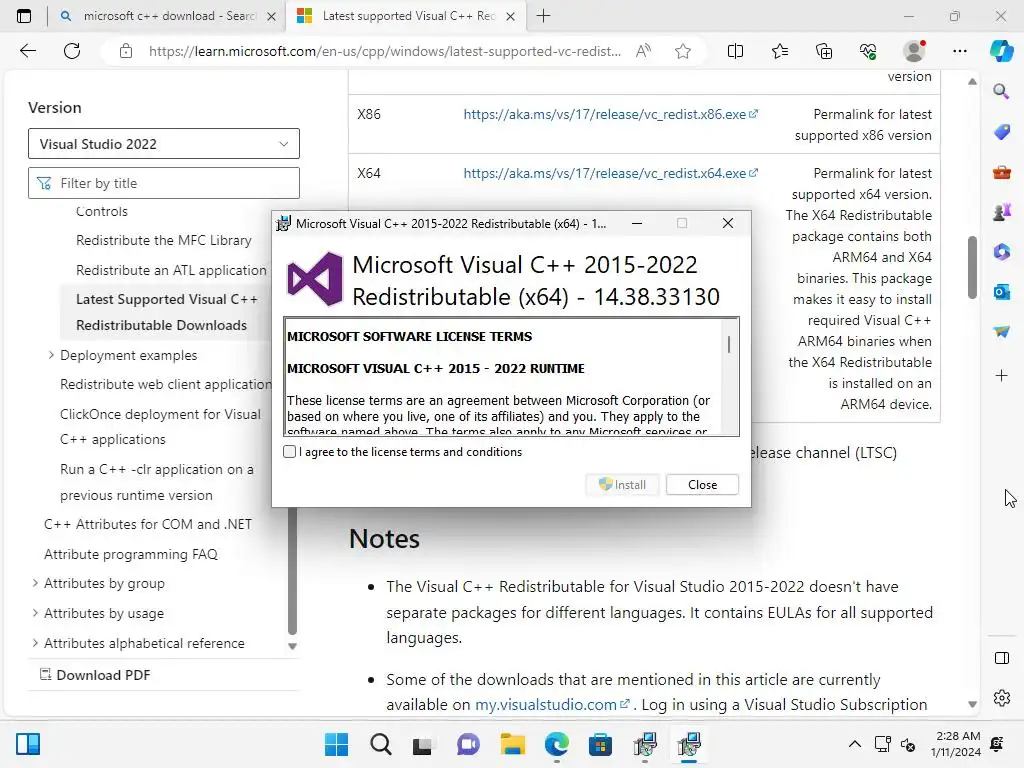Open Run a C++ -clr application article
This screenshot has height=768, width=1024.
pyautogui.click(x=157, y=482)
